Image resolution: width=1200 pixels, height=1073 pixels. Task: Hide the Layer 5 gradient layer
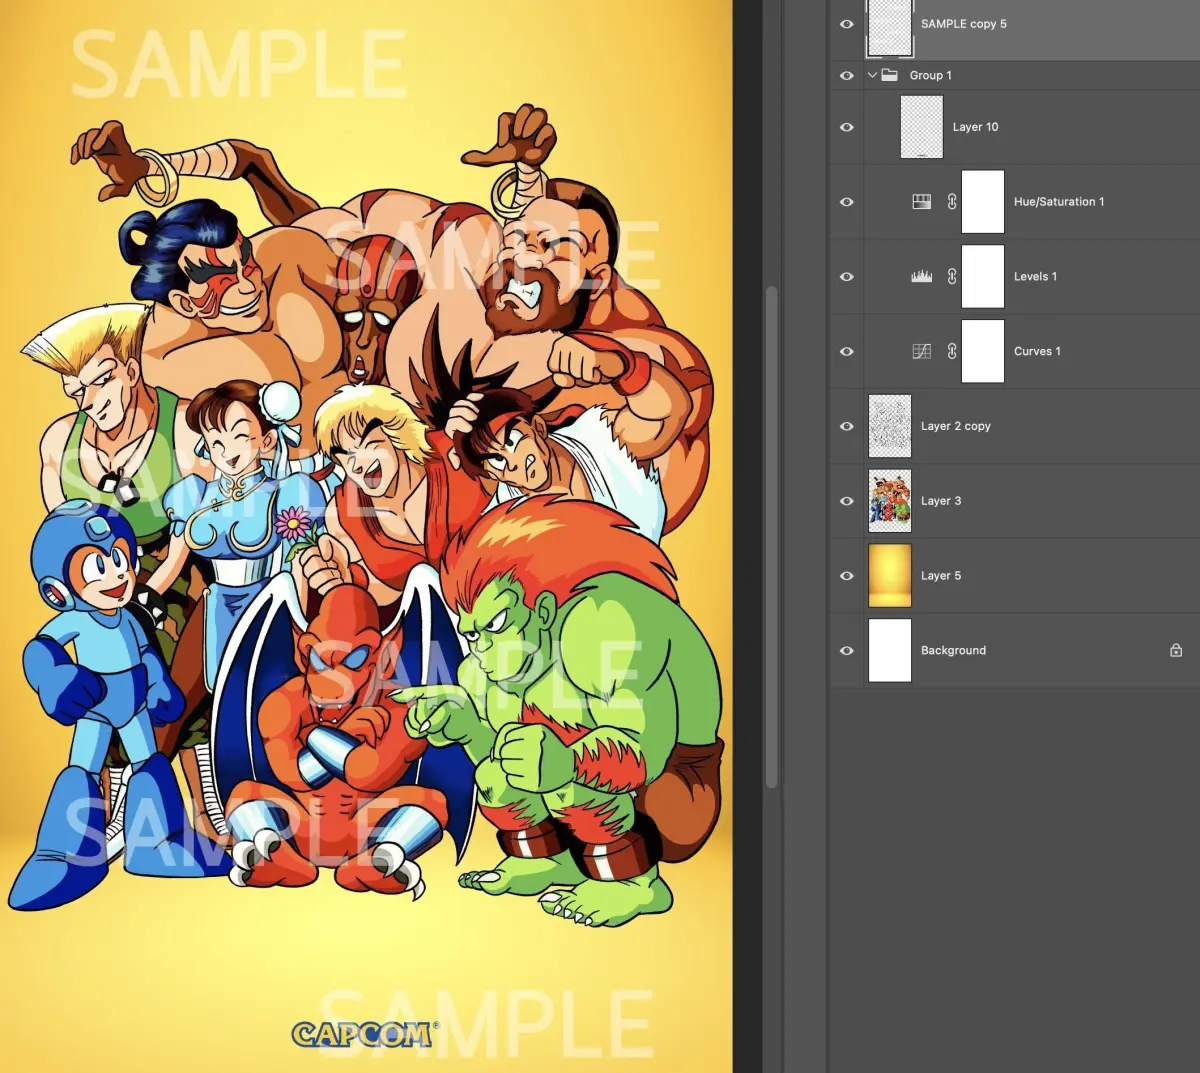pyautogui.click(x=847, y=576)
